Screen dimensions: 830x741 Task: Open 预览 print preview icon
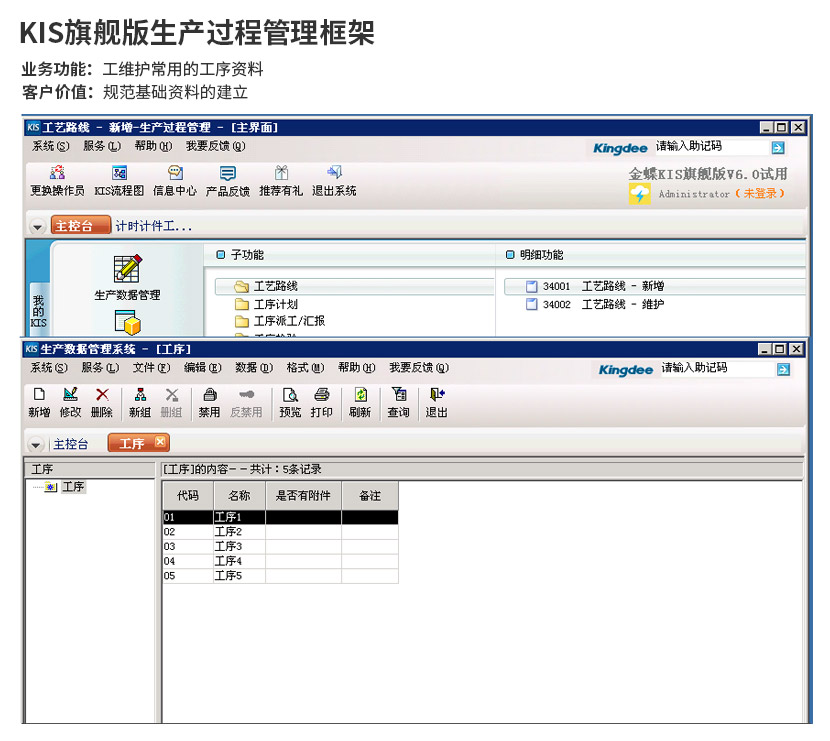(290, 395)
